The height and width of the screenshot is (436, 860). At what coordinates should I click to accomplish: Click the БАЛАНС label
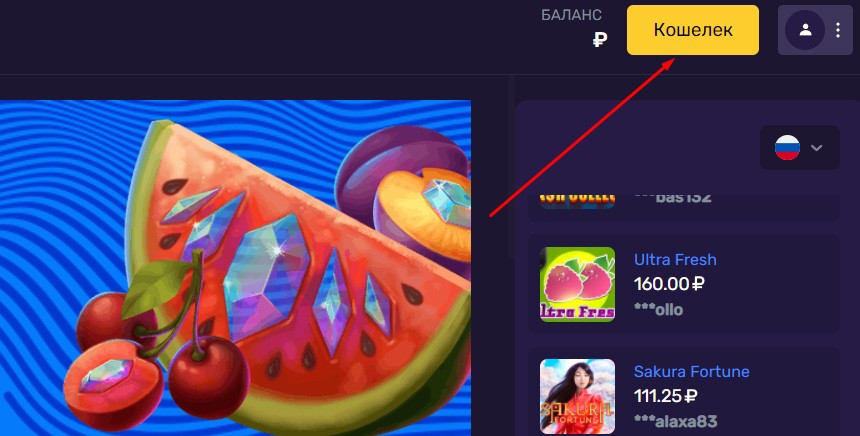tap(572, 15)
